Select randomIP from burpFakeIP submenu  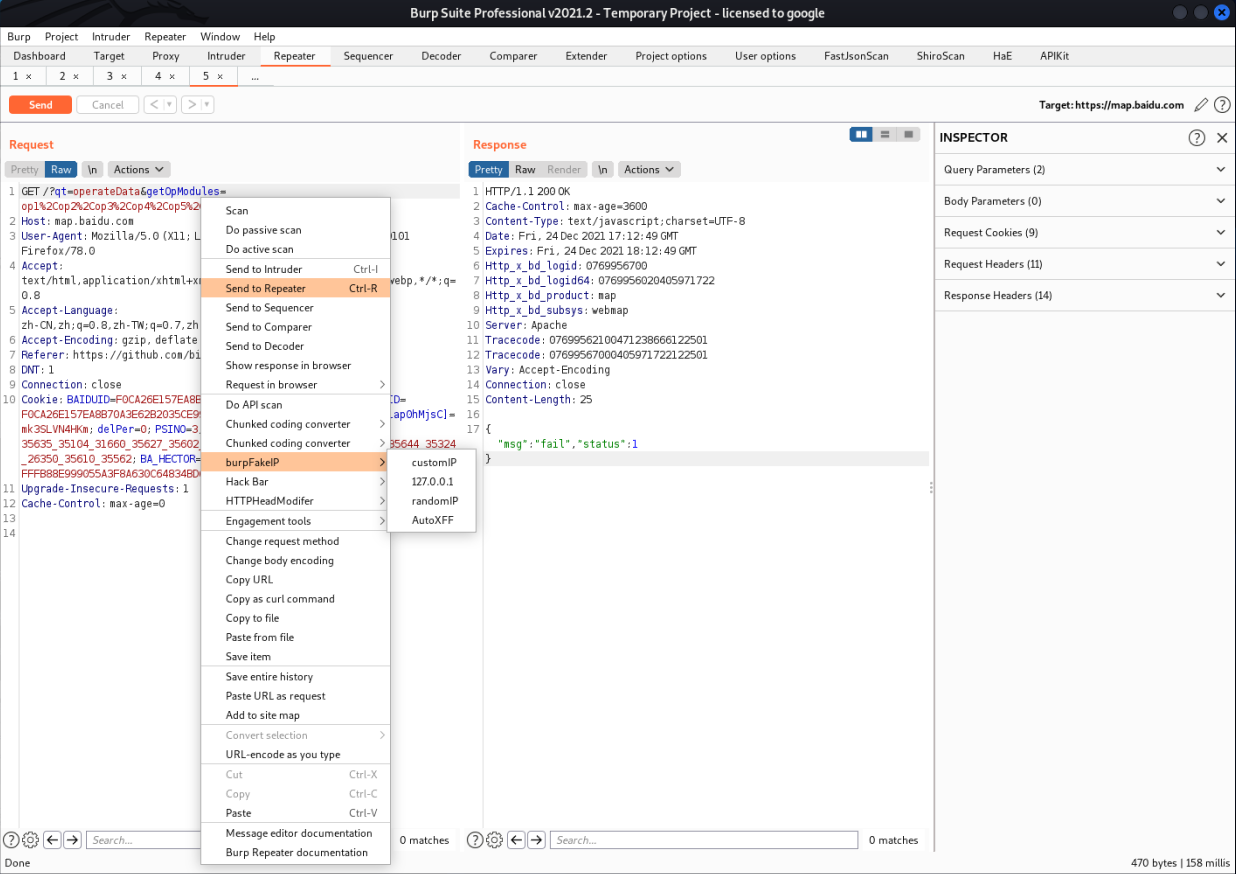[432, 501]
